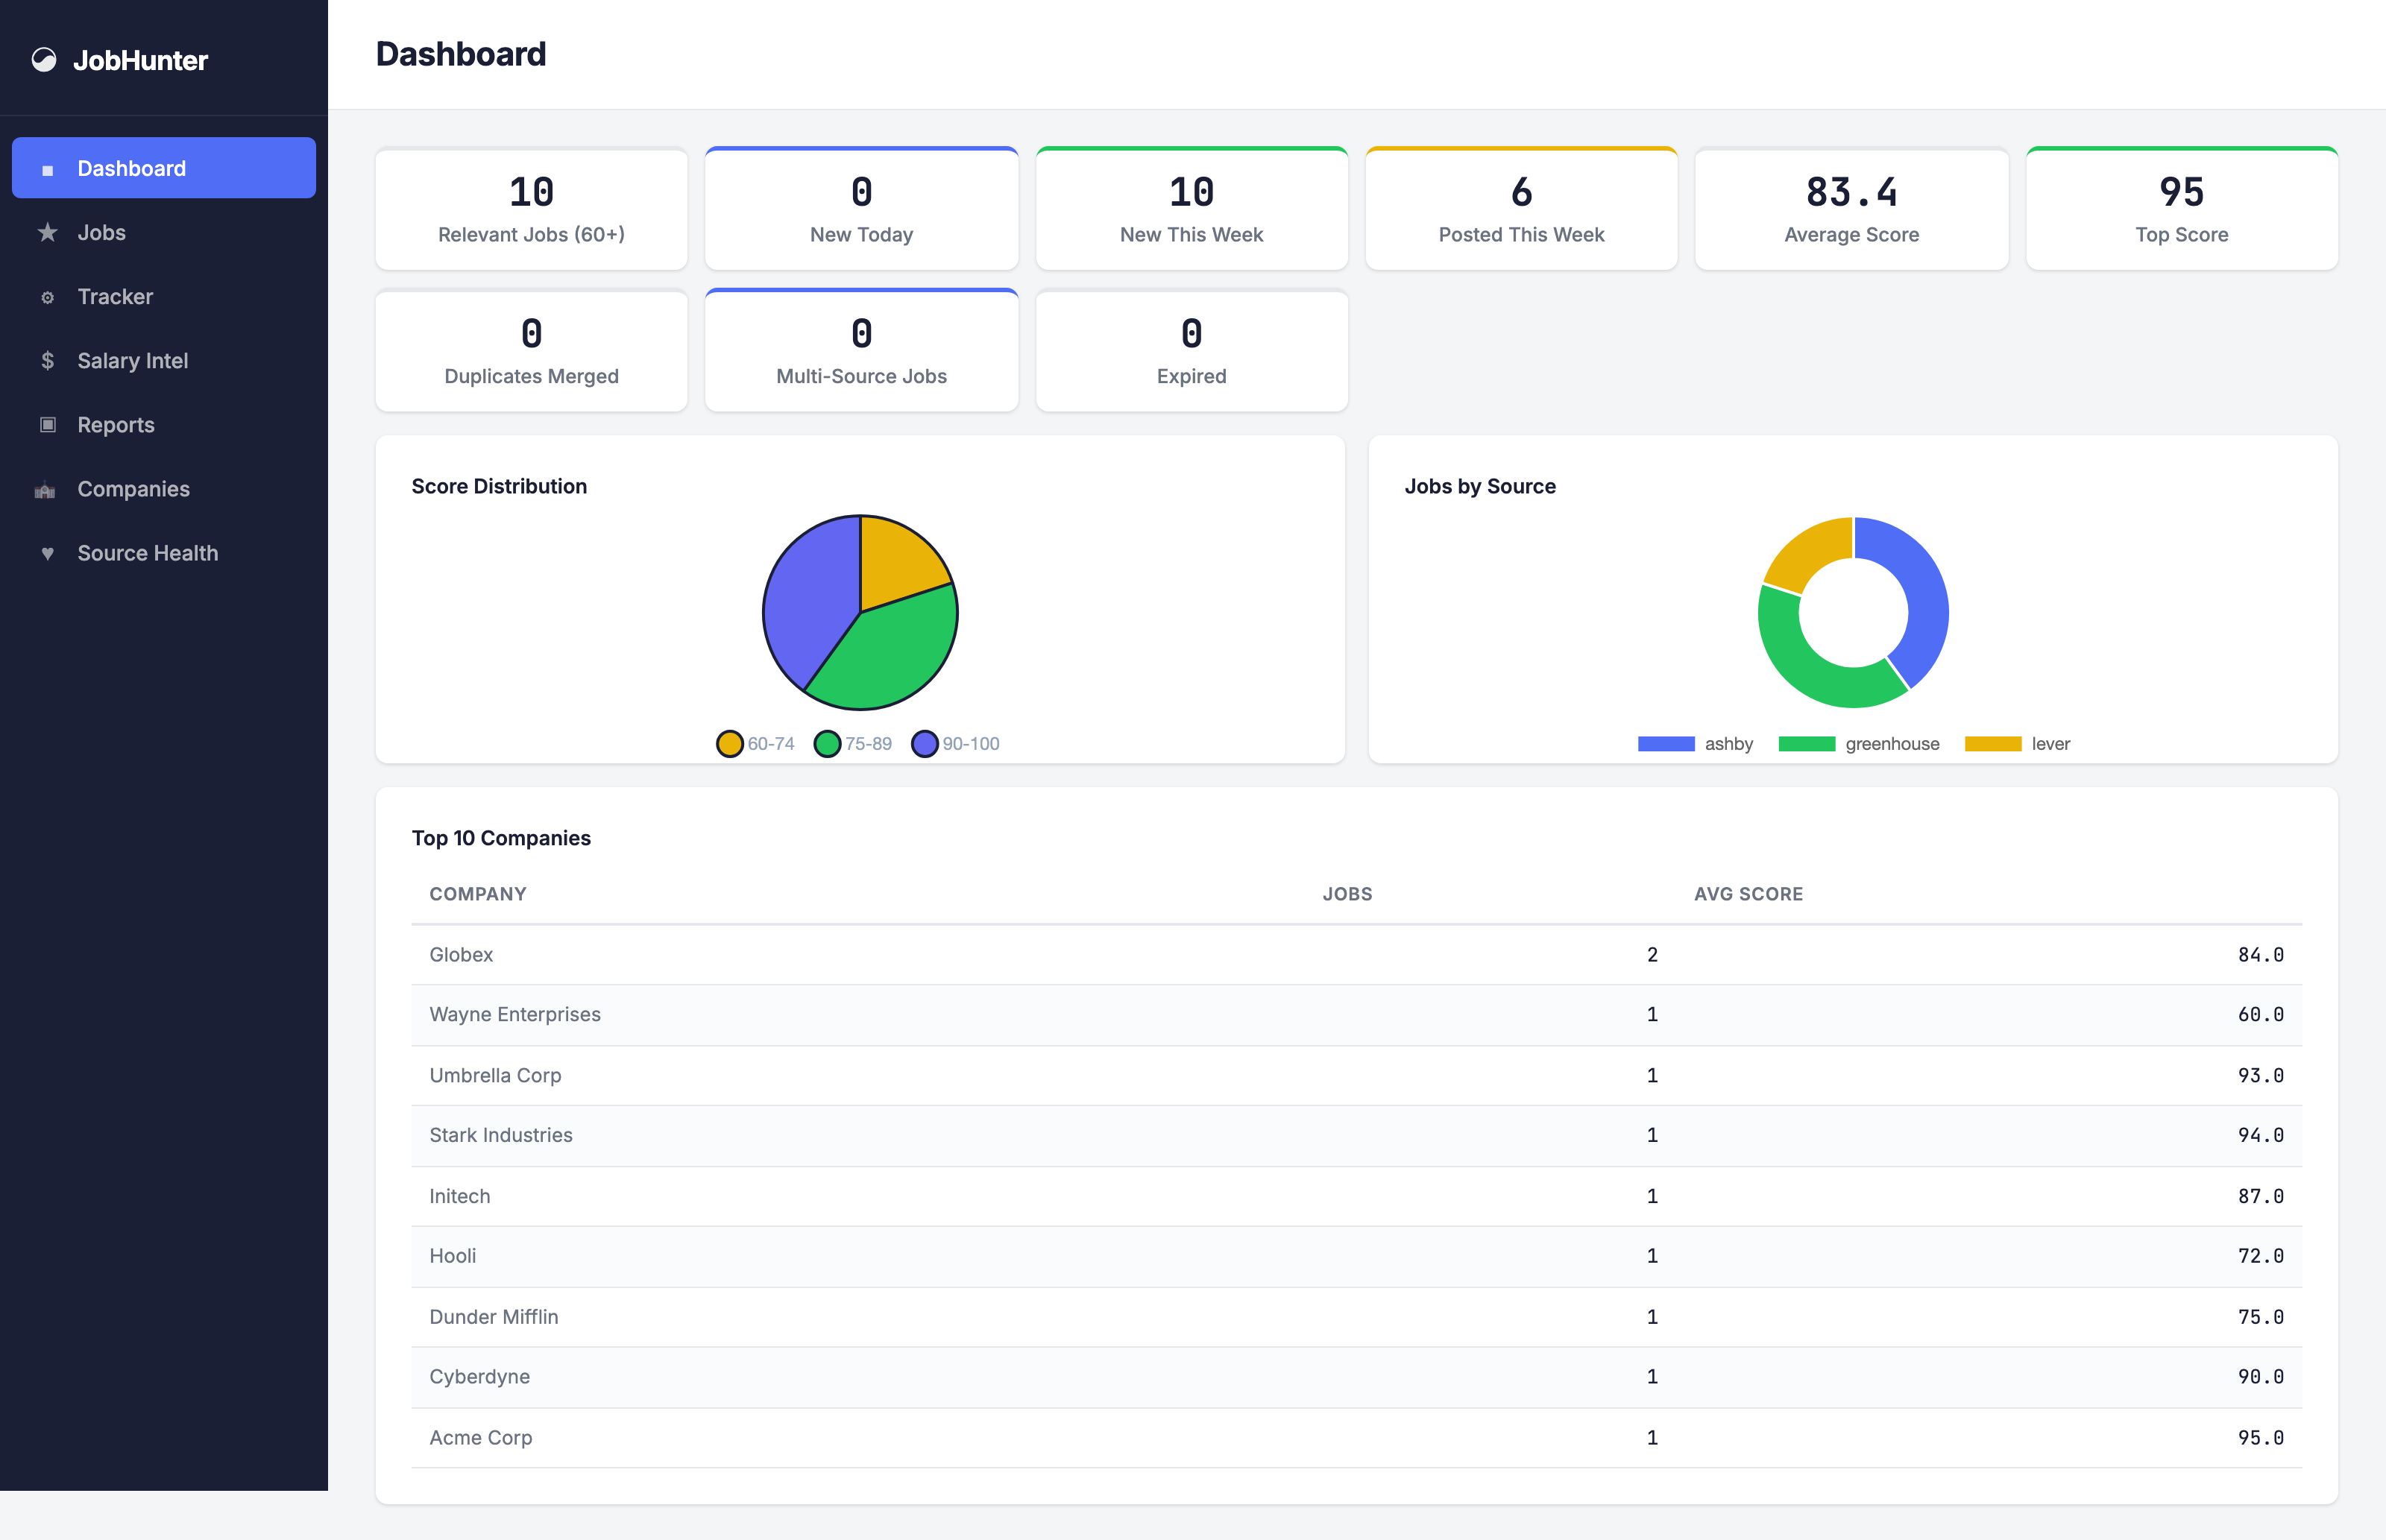Screen dimensions: 2386x1540
Task: Select the Initech row
Action: (1356, 1197)
